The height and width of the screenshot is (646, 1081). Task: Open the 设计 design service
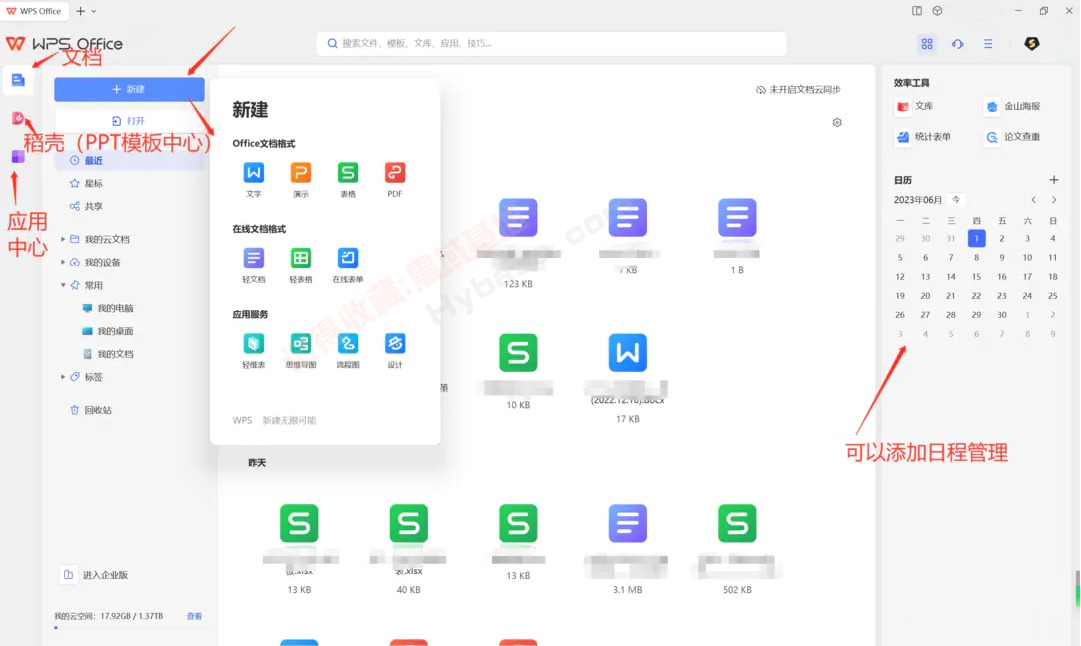pyautogui.click(x=394, y=350)
